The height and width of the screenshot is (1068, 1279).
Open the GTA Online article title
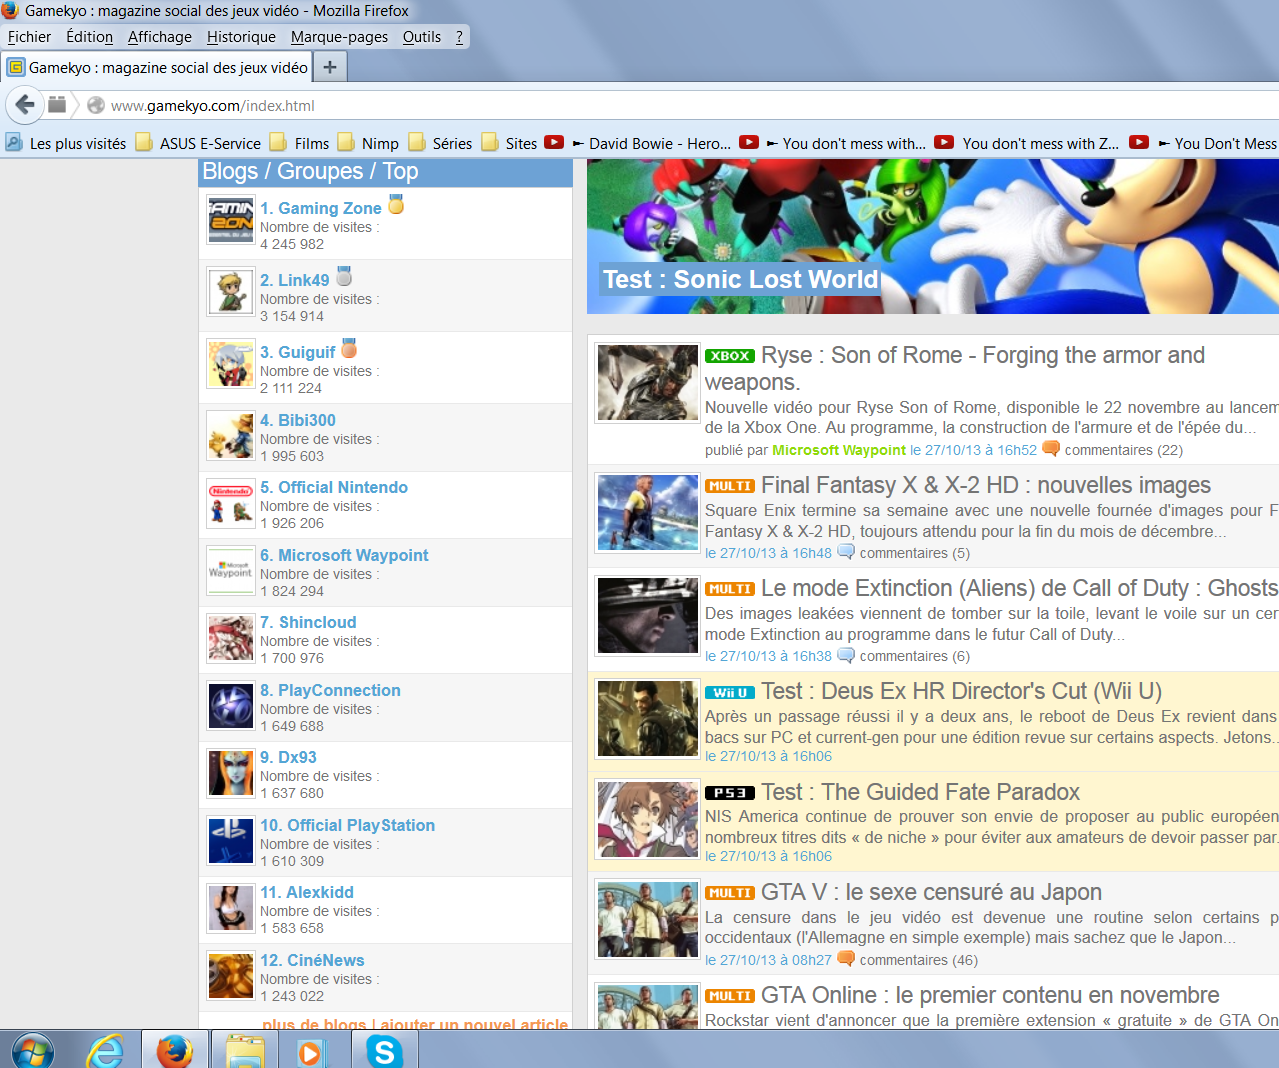pos(990,995)
